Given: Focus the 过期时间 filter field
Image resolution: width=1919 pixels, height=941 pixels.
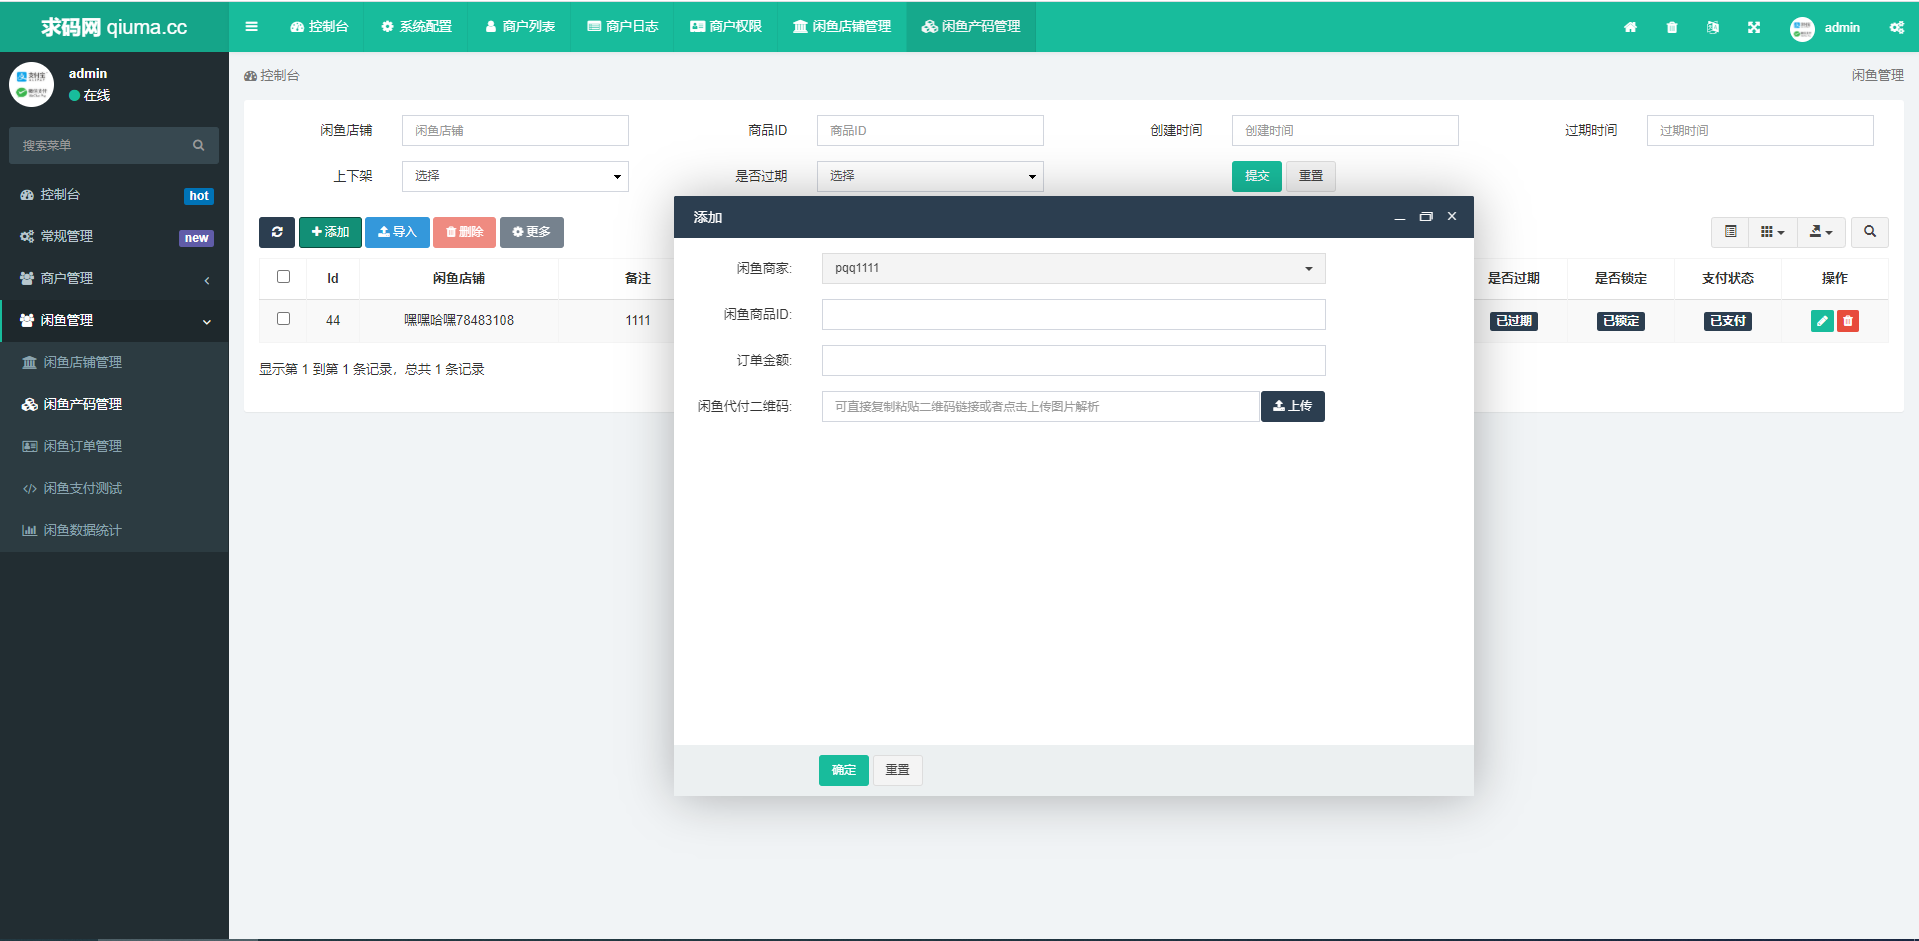Looking at the screenshot, I should pyautogui.click(x=1760, y=130).
